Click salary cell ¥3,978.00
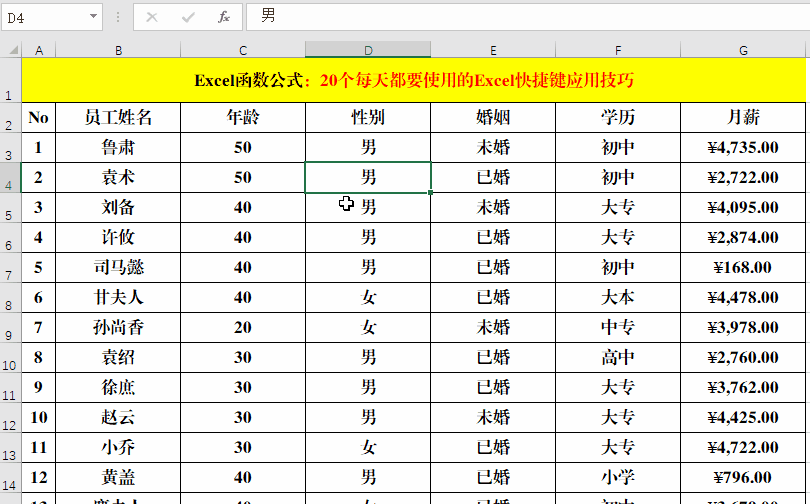 pyautogui.click(x=743, y=327)
